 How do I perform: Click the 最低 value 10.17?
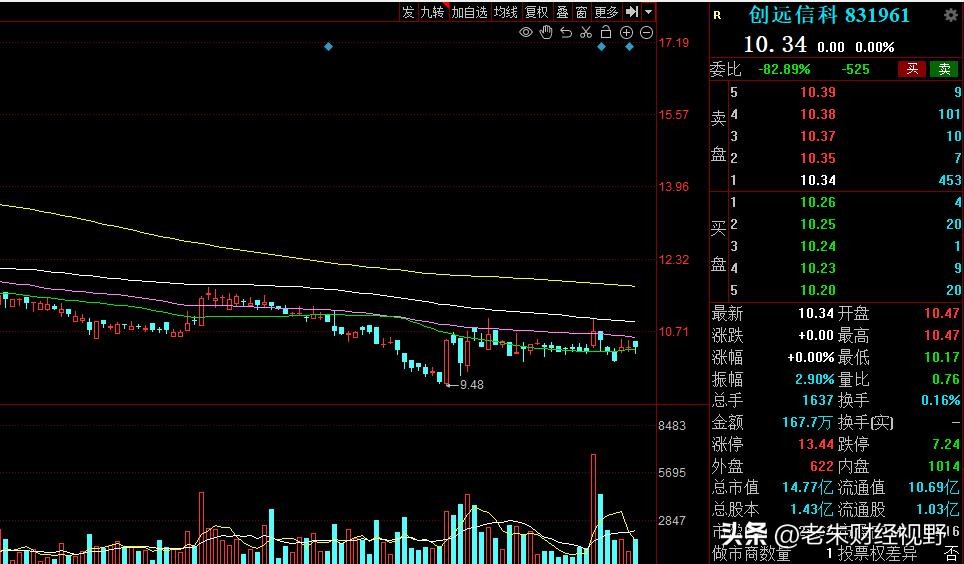[942, 357]
